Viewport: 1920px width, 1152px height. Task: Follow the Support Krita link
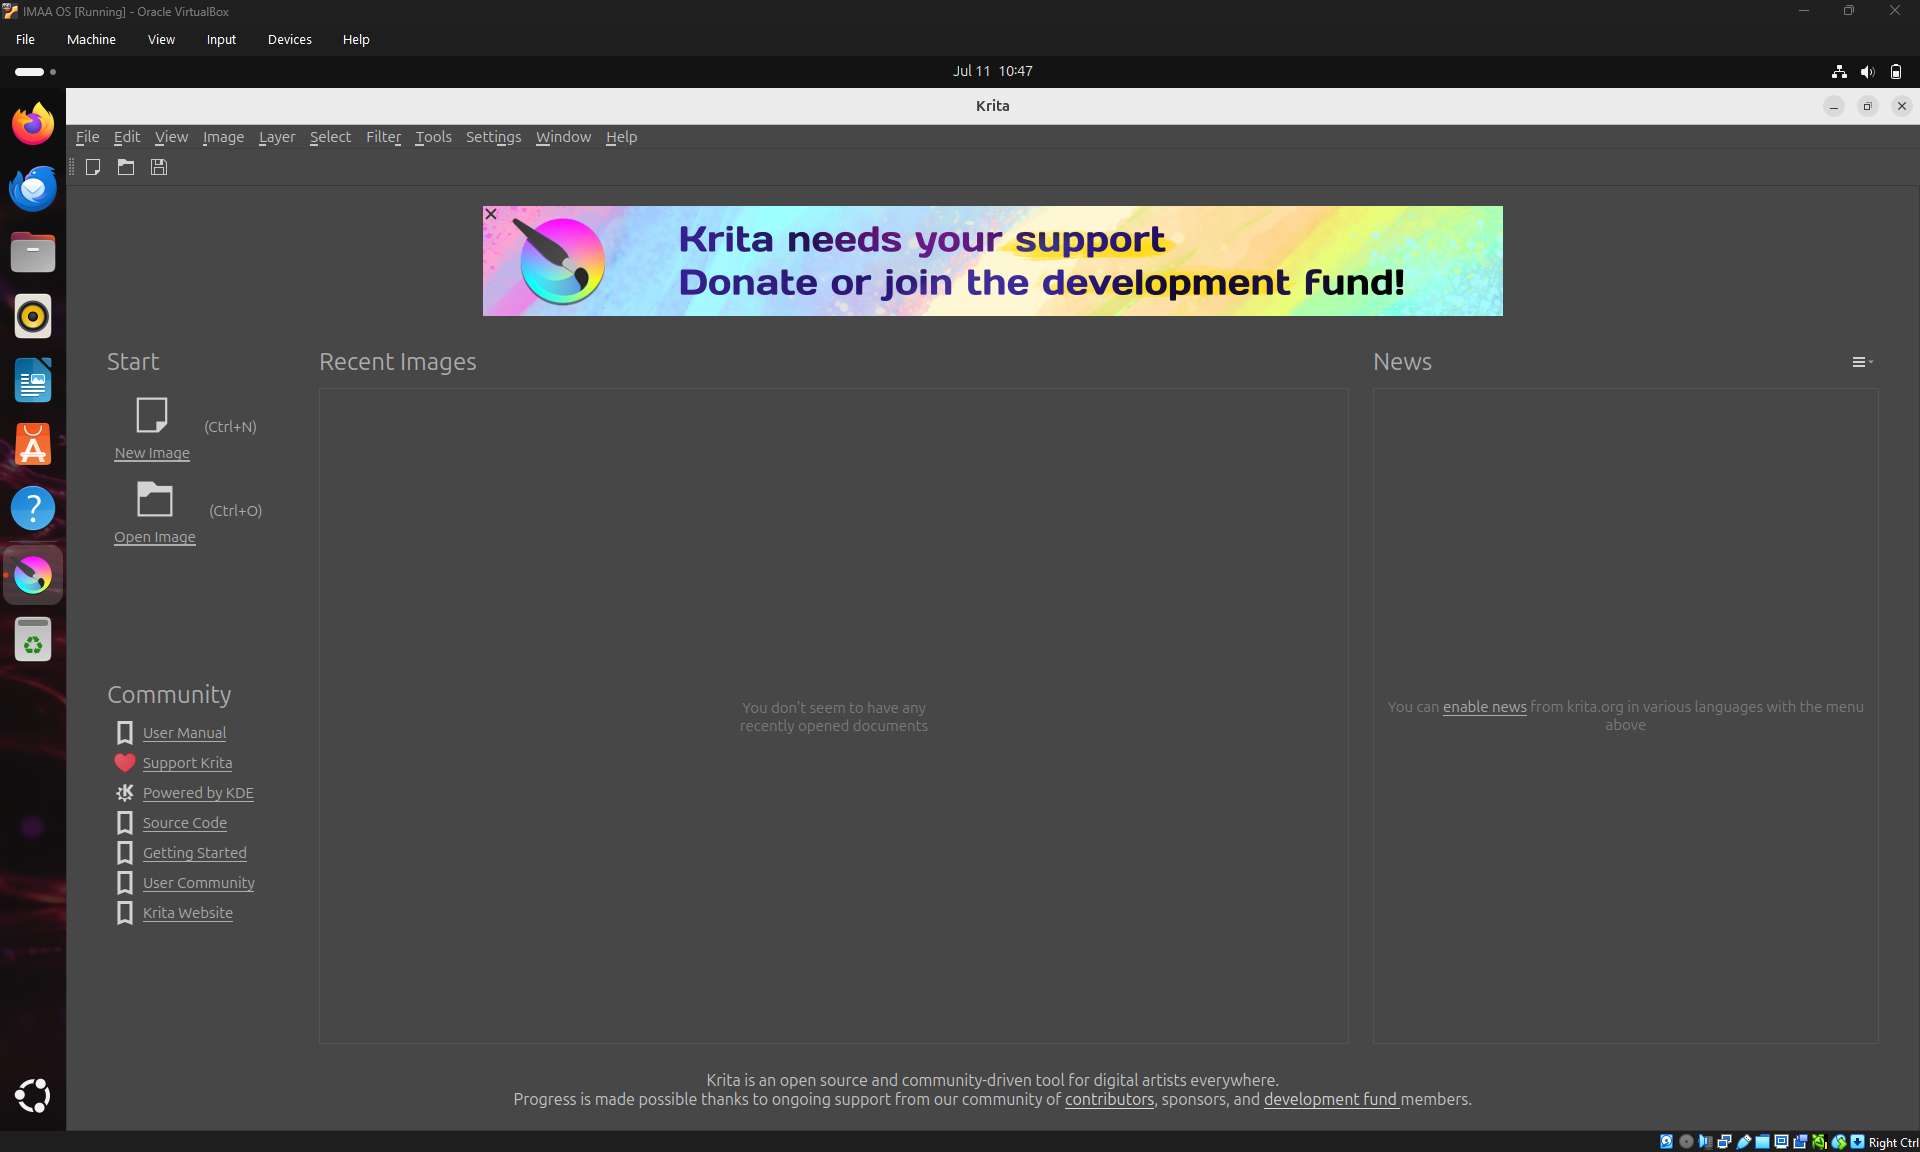click(187, 763)
